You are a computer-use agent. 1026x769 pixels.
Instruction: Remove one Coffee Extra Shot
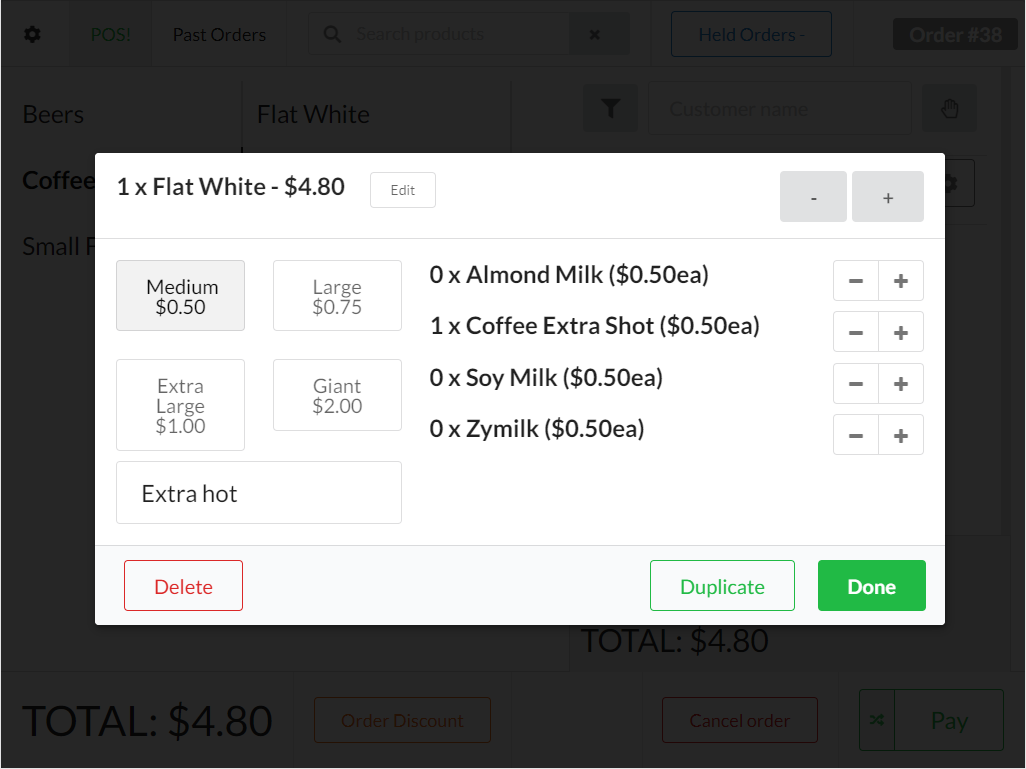coord(856,332)
